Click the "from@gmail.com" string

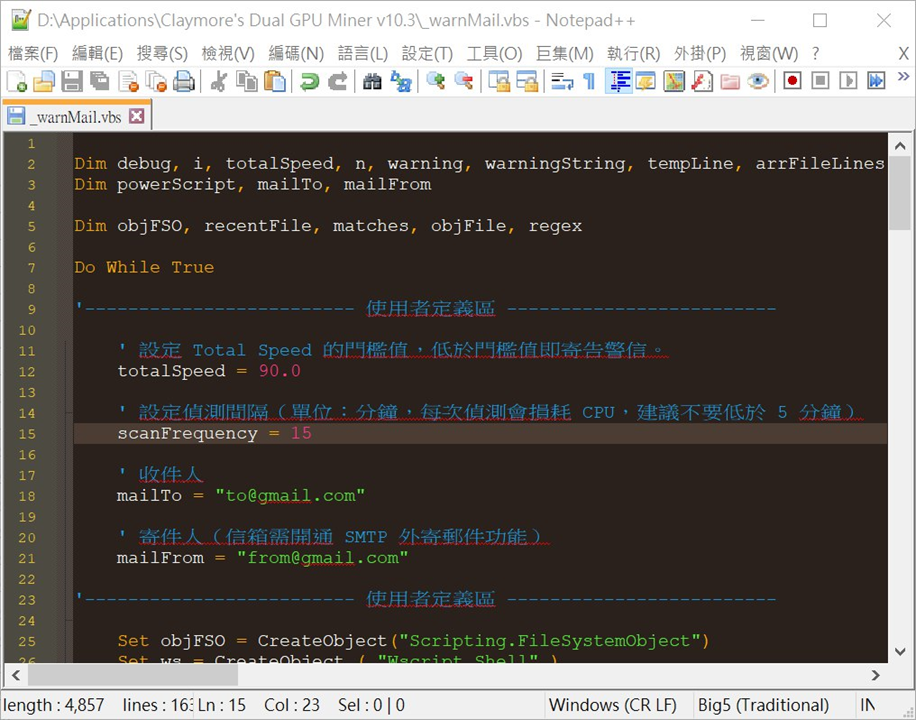click(322, 558)
